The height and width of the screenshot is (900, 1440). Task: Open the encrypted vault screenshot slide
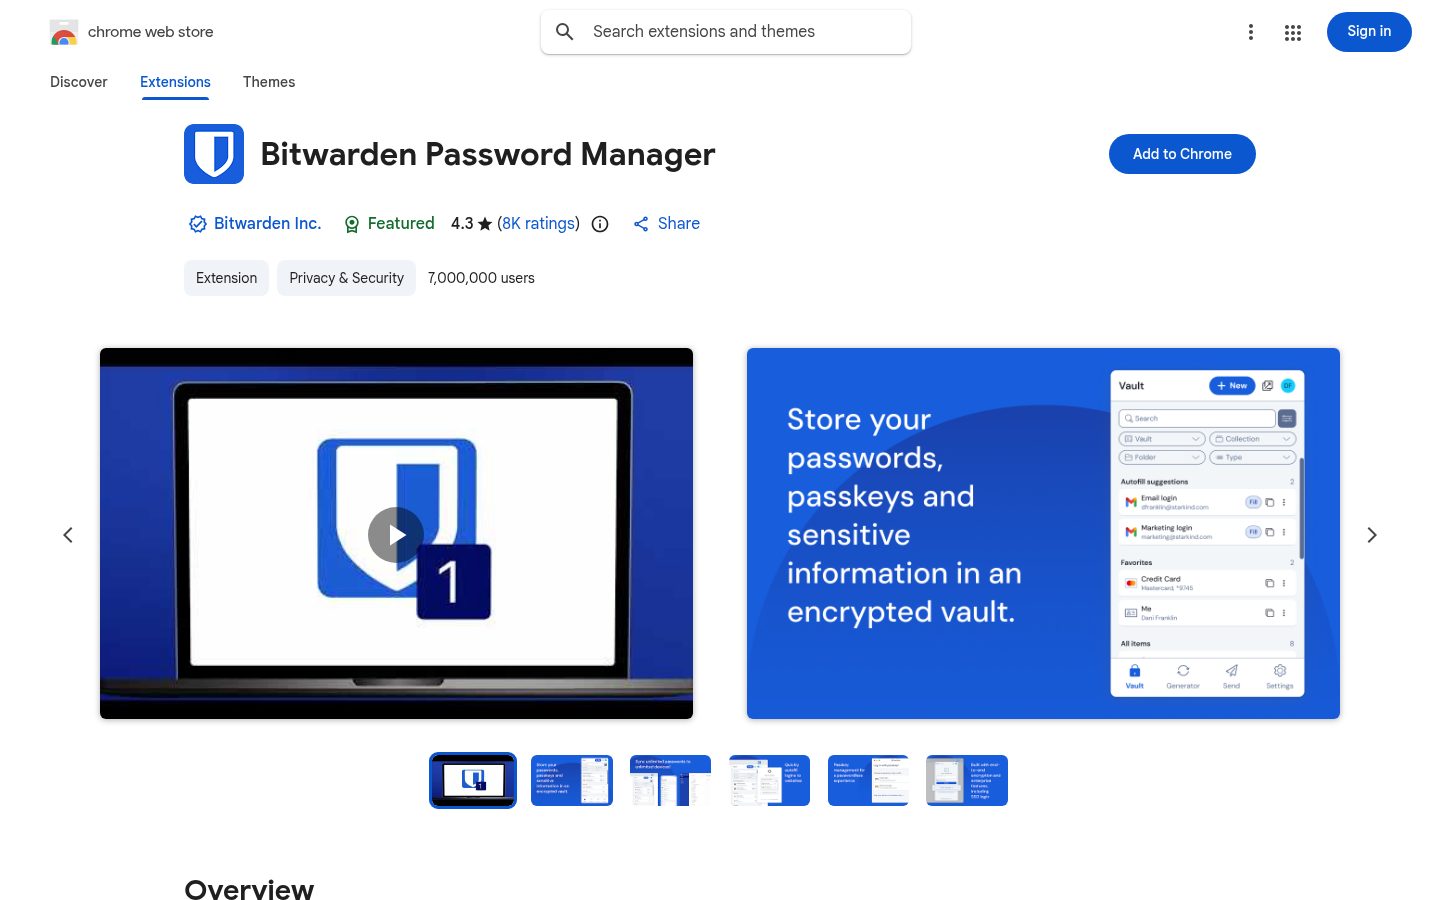coord(1043,533)
